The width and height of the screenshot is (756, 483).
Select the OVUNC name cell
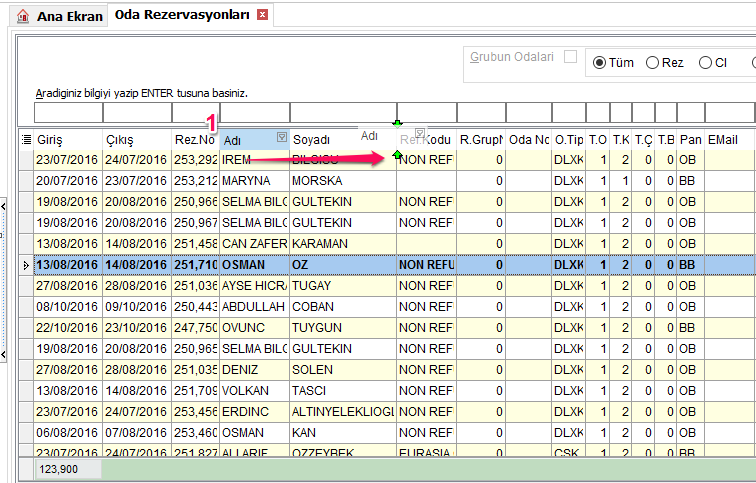pos(254,328)
